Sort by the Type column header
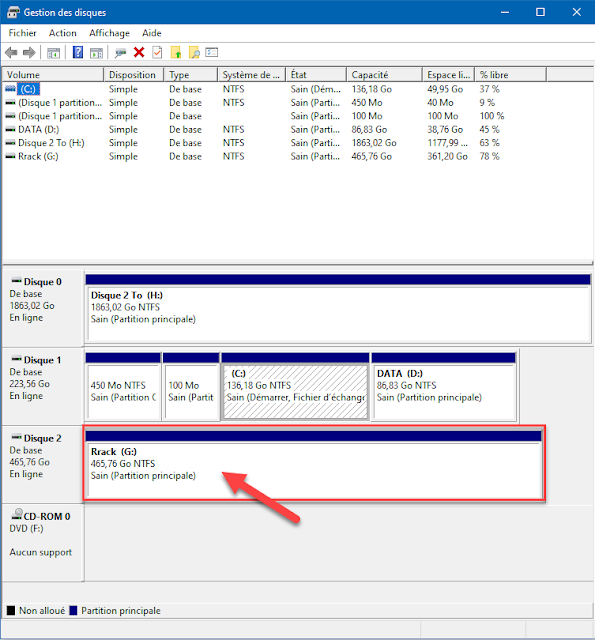The image size is (595, 640). pyautogui.click(x=191, y=75)
